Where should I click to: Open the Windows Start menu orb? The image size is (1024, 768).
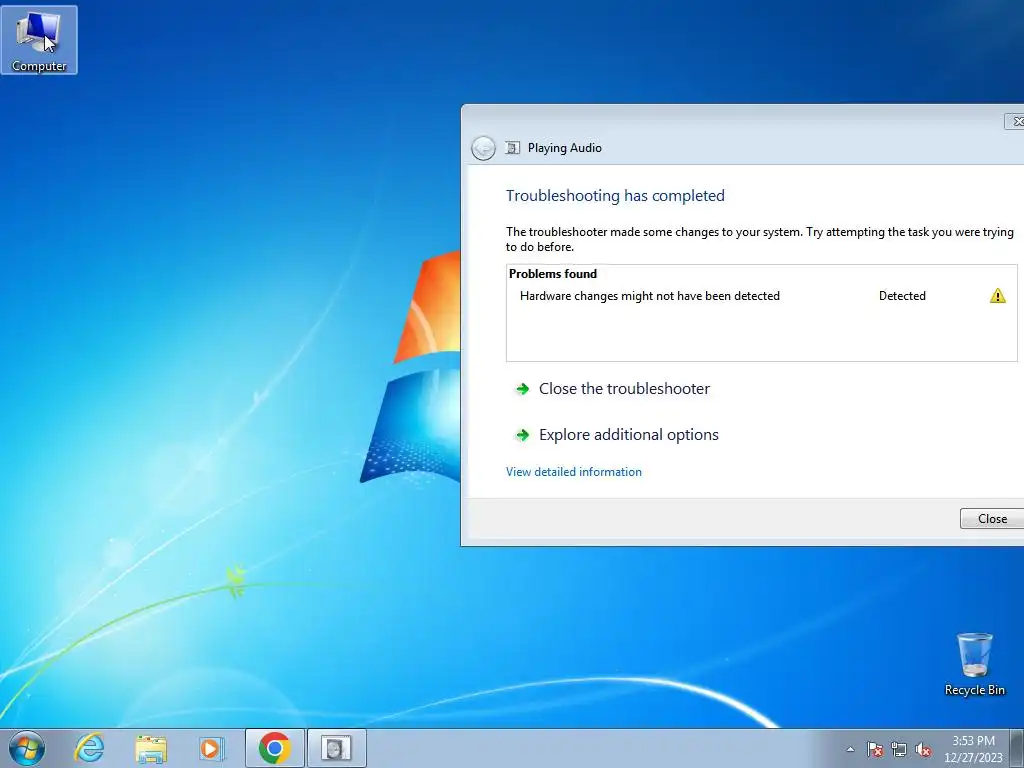pyautogui.click(x=27, y=748)
